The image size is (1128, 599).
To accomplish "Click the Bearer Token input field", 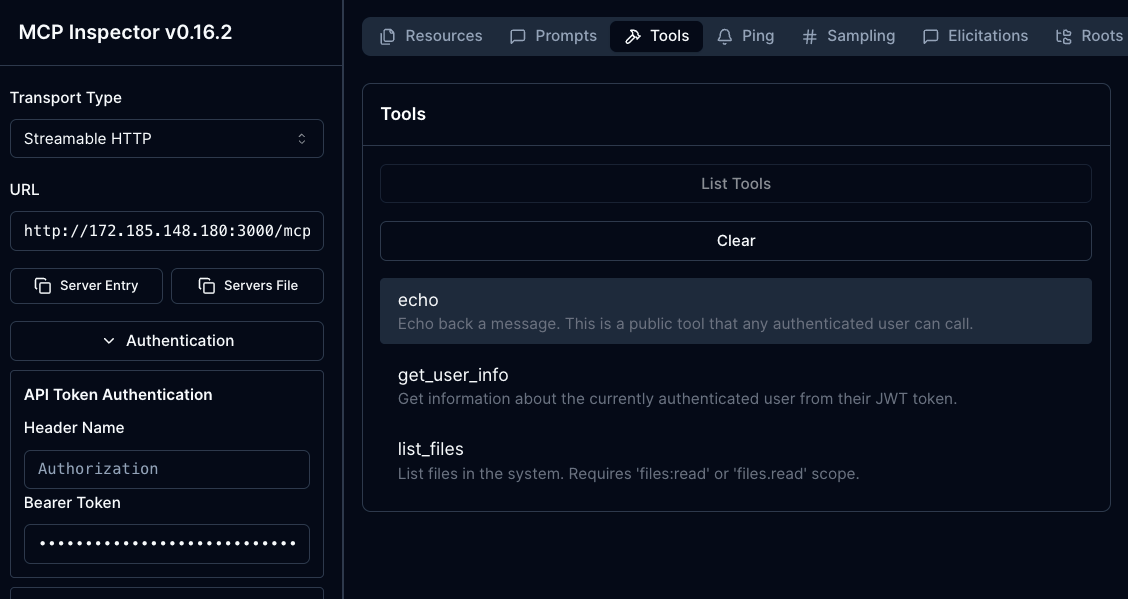I will (x=166, y=544).
